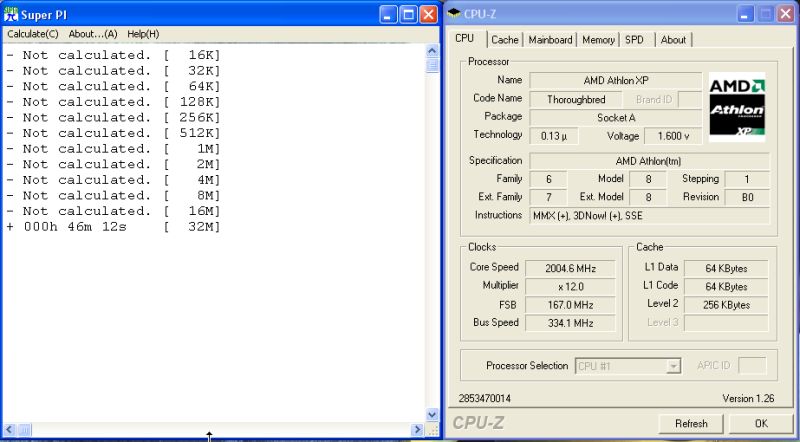Click the FSB value 167.0 MHz
The image size is (800, 442).
pyautogui.click(x=570, y=305)
